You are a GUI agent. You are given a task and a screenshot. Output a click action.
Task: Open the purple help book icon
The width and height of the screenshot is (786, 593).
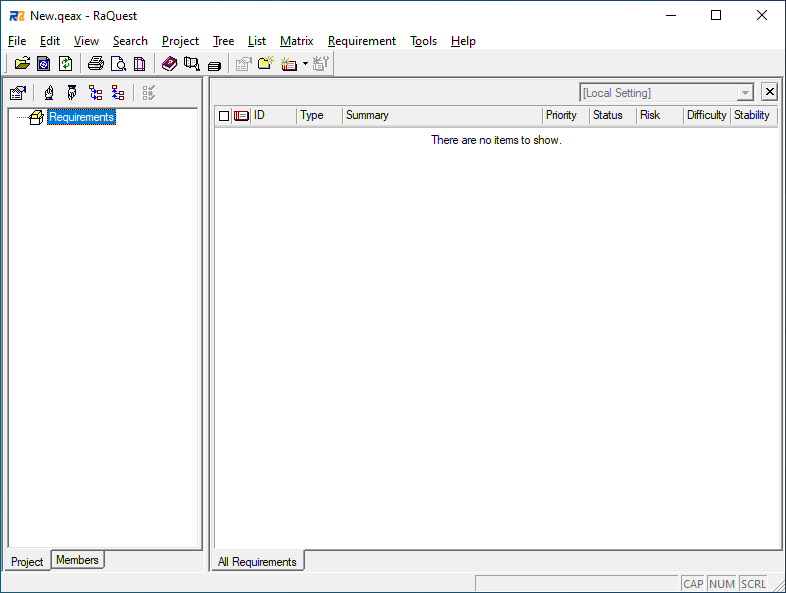tap(169, 64)
